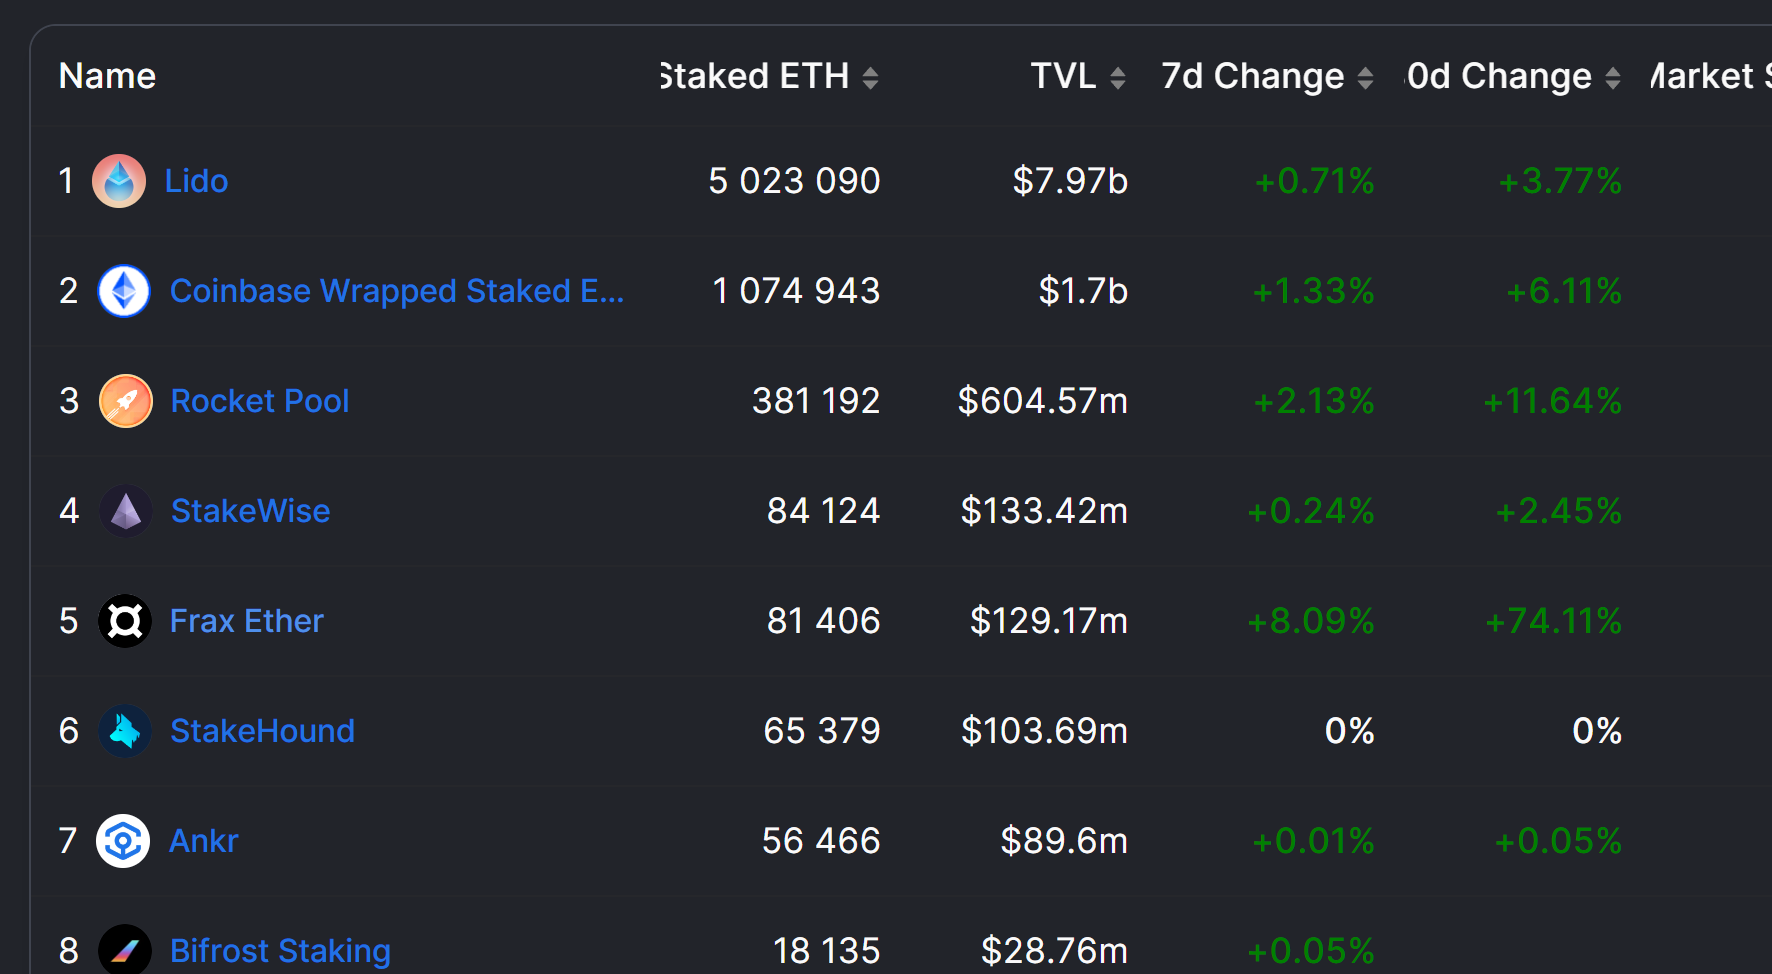The width and height of the screenshot is (1772, 974).
Task: Click the StakeWise purple triangle logo
Action: point(126,511)
